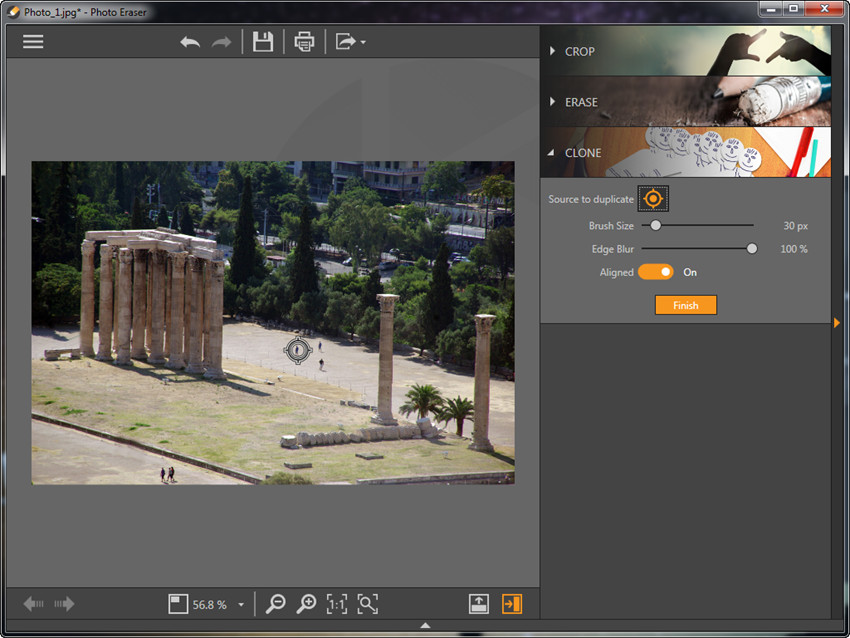The width and height of the screenshot is (850, 638).
Task: Toggle the bottom panel visibility icon
Action: (x=479, y=604)
